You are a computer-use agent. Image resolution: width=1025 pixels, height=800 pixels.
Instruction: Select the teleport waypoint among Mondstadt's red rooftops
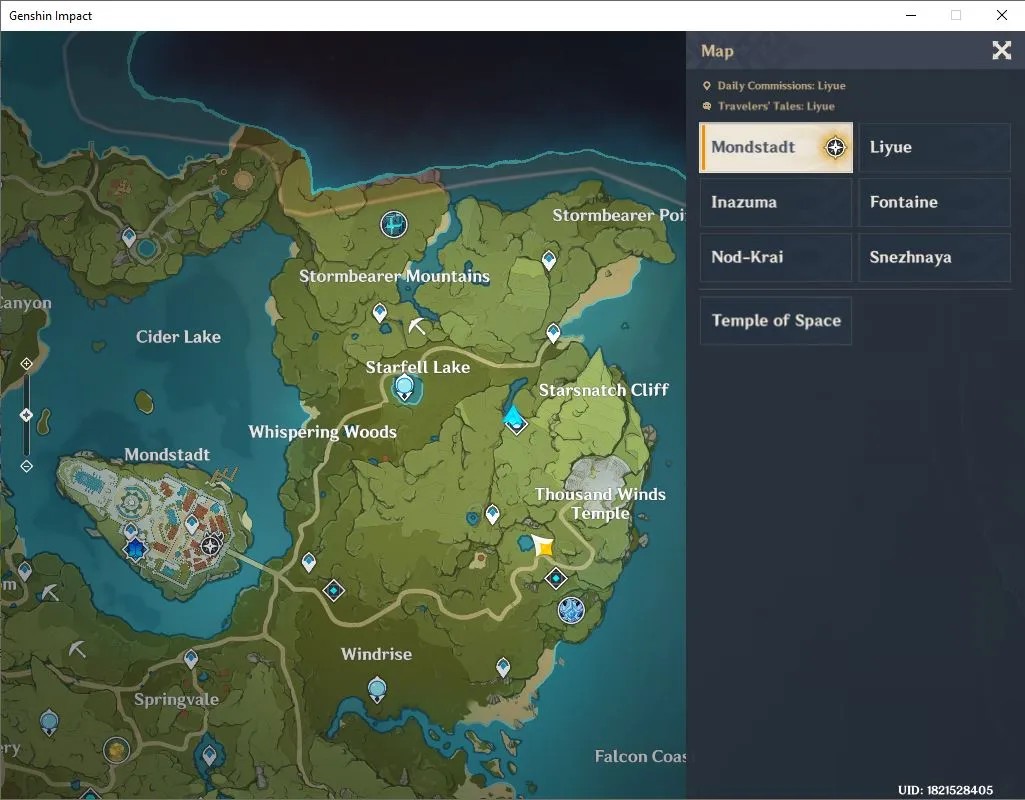tap(192, 524)
